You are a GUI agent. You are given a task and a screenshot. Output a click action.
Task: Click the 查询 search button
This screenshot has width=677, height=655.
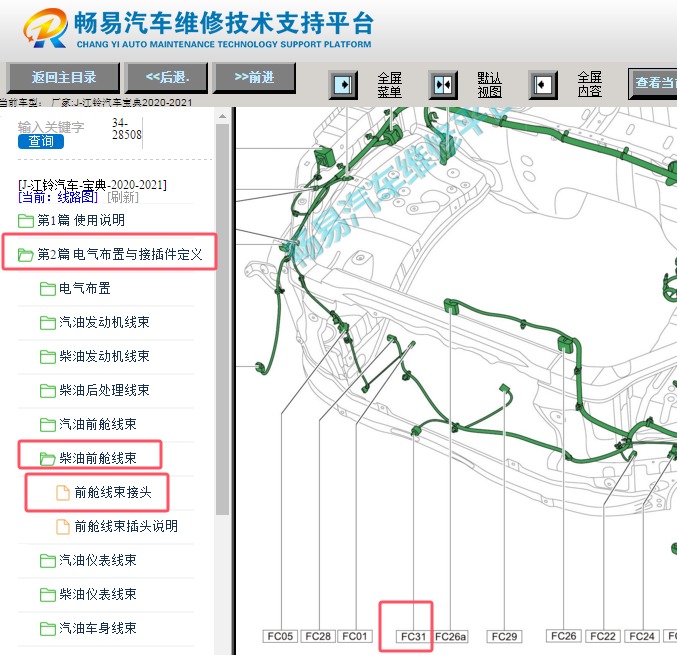point(41,141)
